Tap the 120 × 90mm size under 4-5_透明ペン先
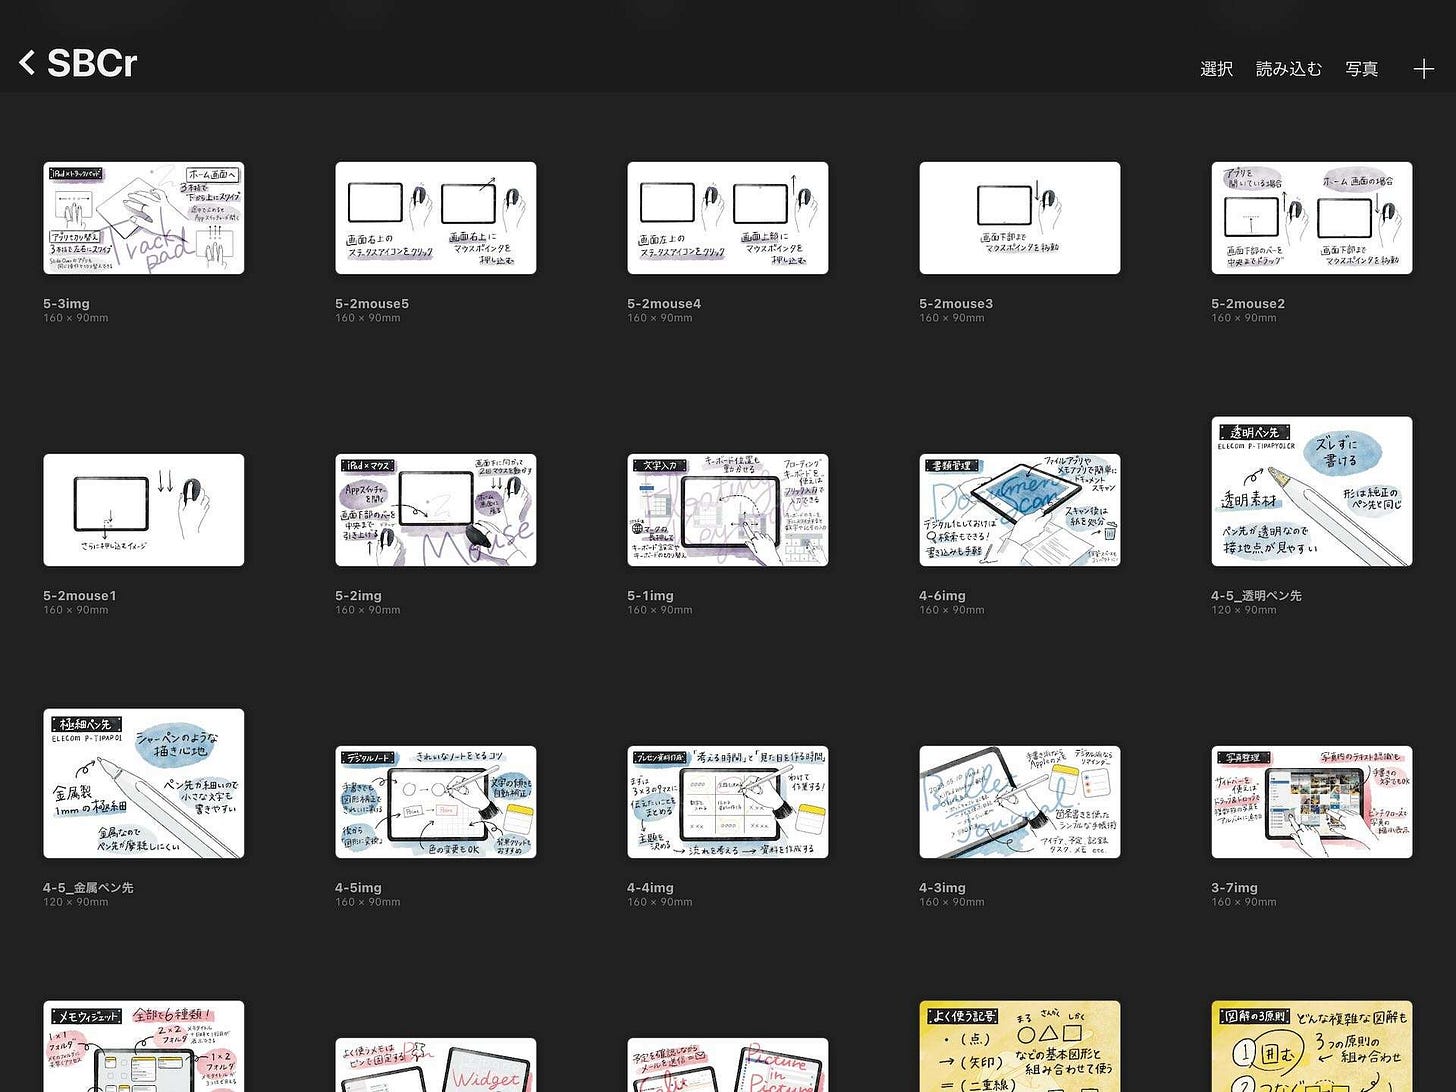1456x1092 pixels. [1244, 610]
